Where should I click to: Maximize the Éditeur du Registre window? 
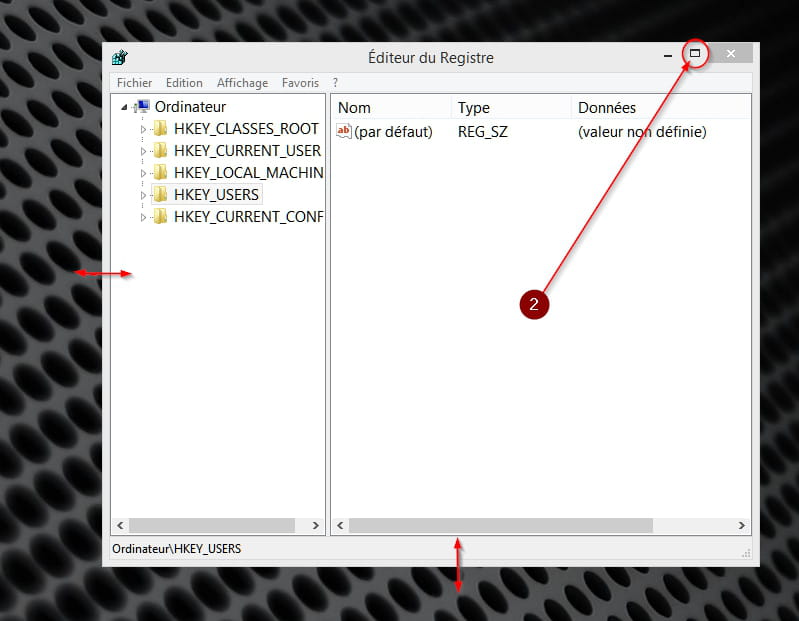[x=695, y=53]
